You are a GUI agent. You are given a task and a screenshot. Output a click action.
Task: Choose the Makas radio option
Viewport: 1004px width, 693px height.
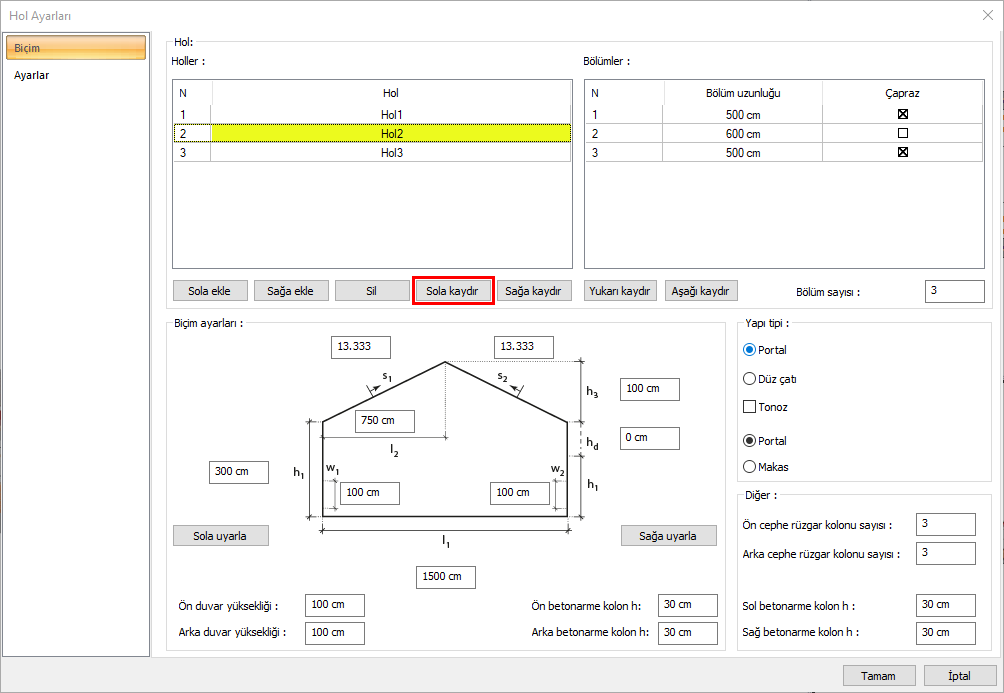[749, 466]
